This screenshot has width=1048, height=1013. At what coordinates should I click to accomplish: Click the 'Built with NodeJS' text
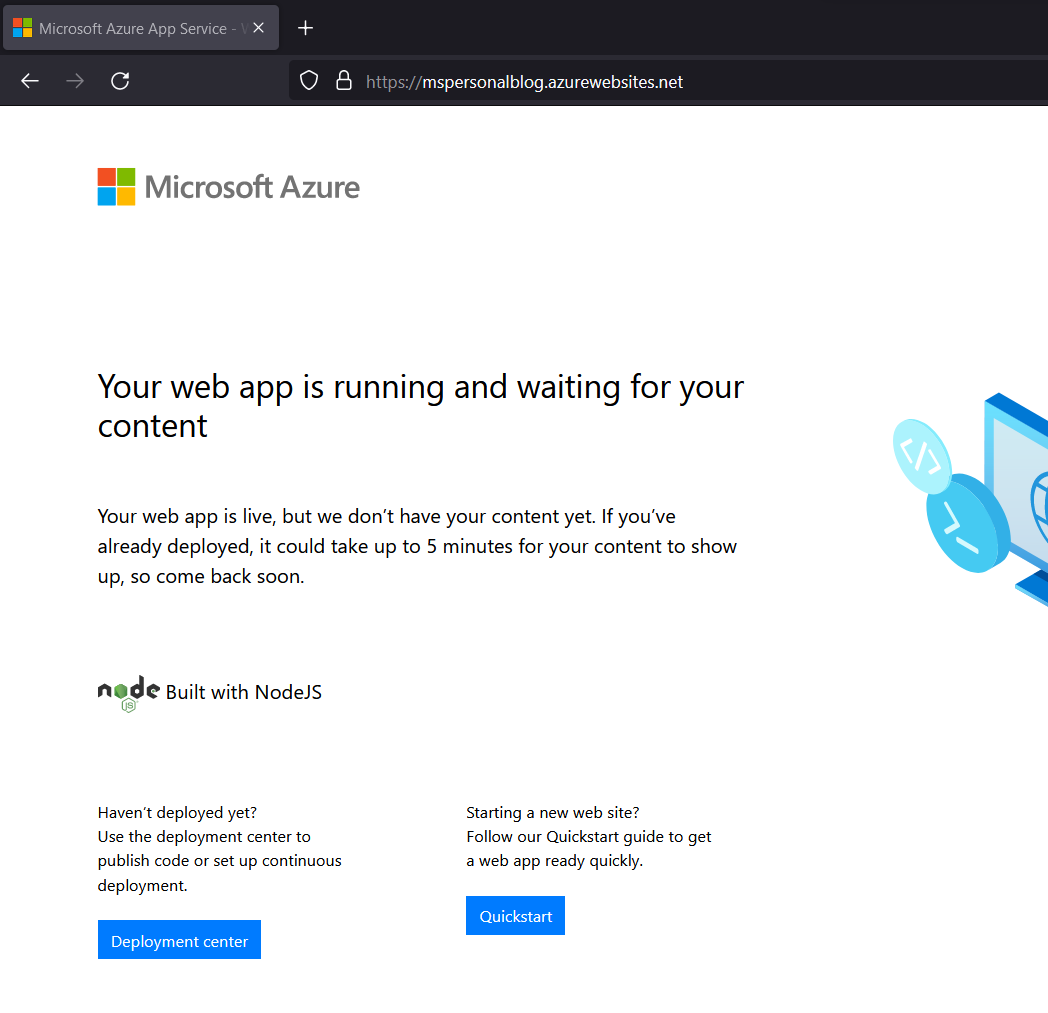click(x=244, y=692)
